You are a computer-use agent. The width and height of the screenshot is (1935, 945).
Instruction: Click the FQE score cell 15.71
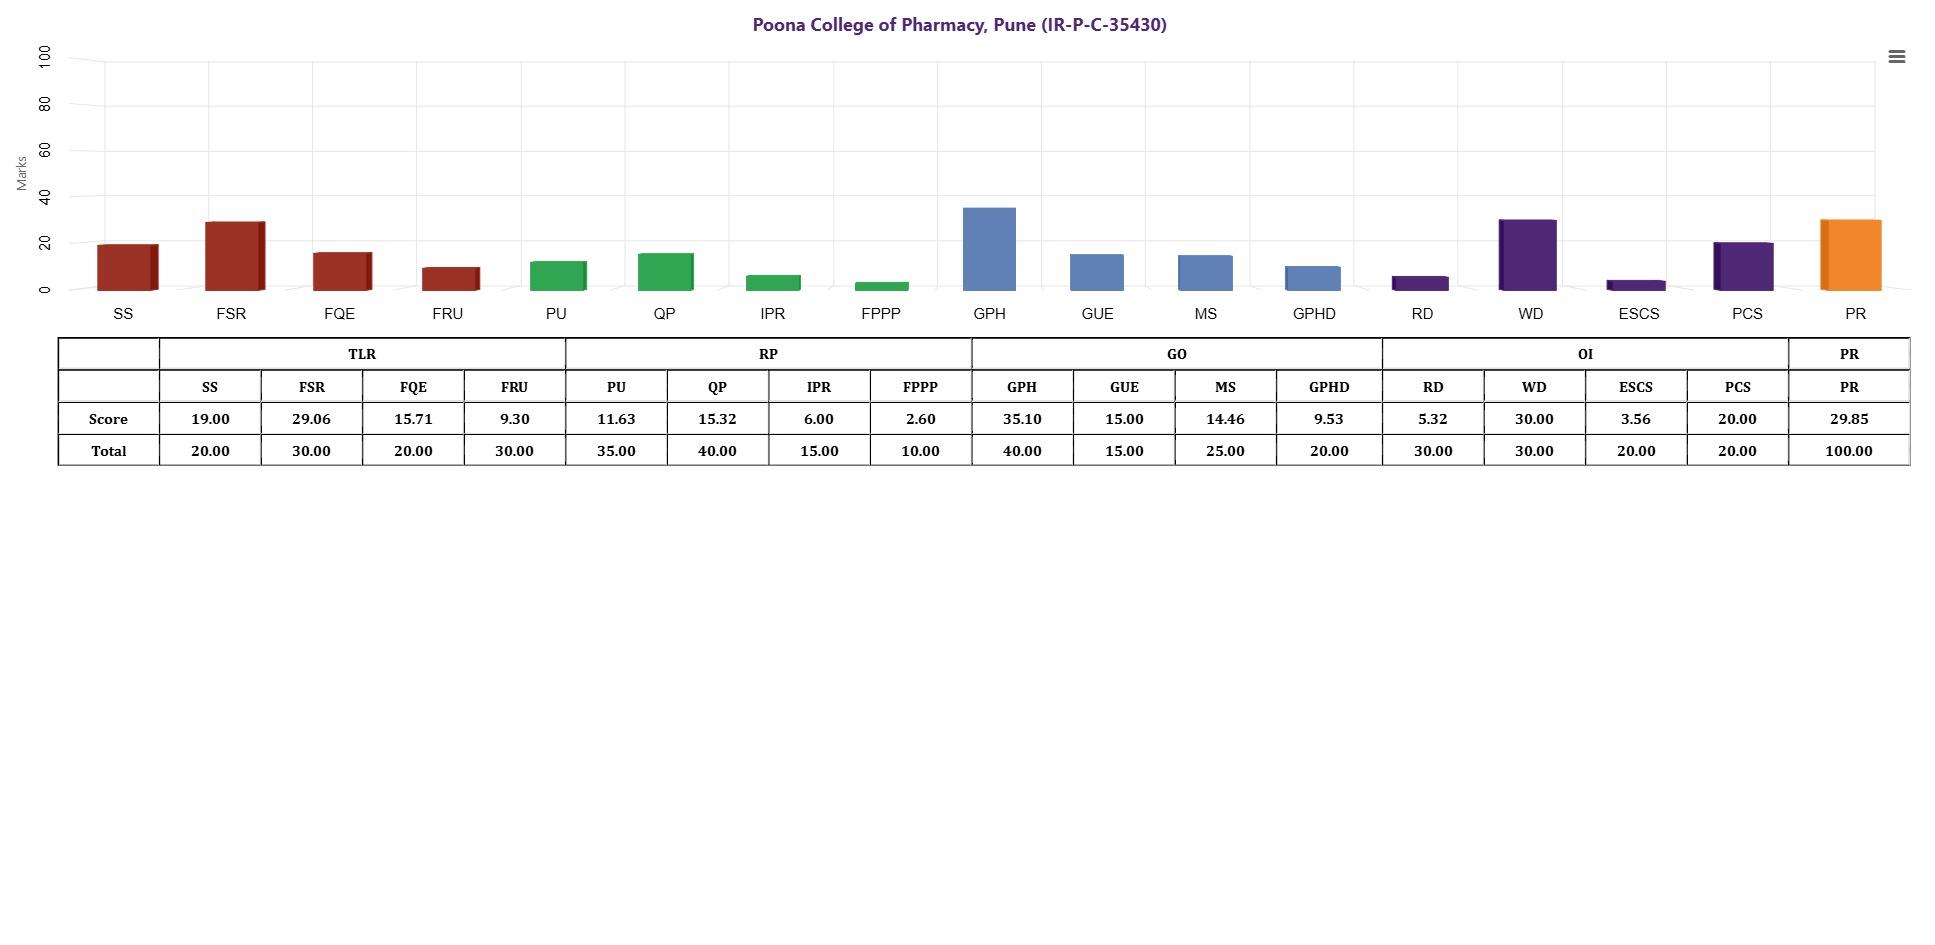[413, 419]
